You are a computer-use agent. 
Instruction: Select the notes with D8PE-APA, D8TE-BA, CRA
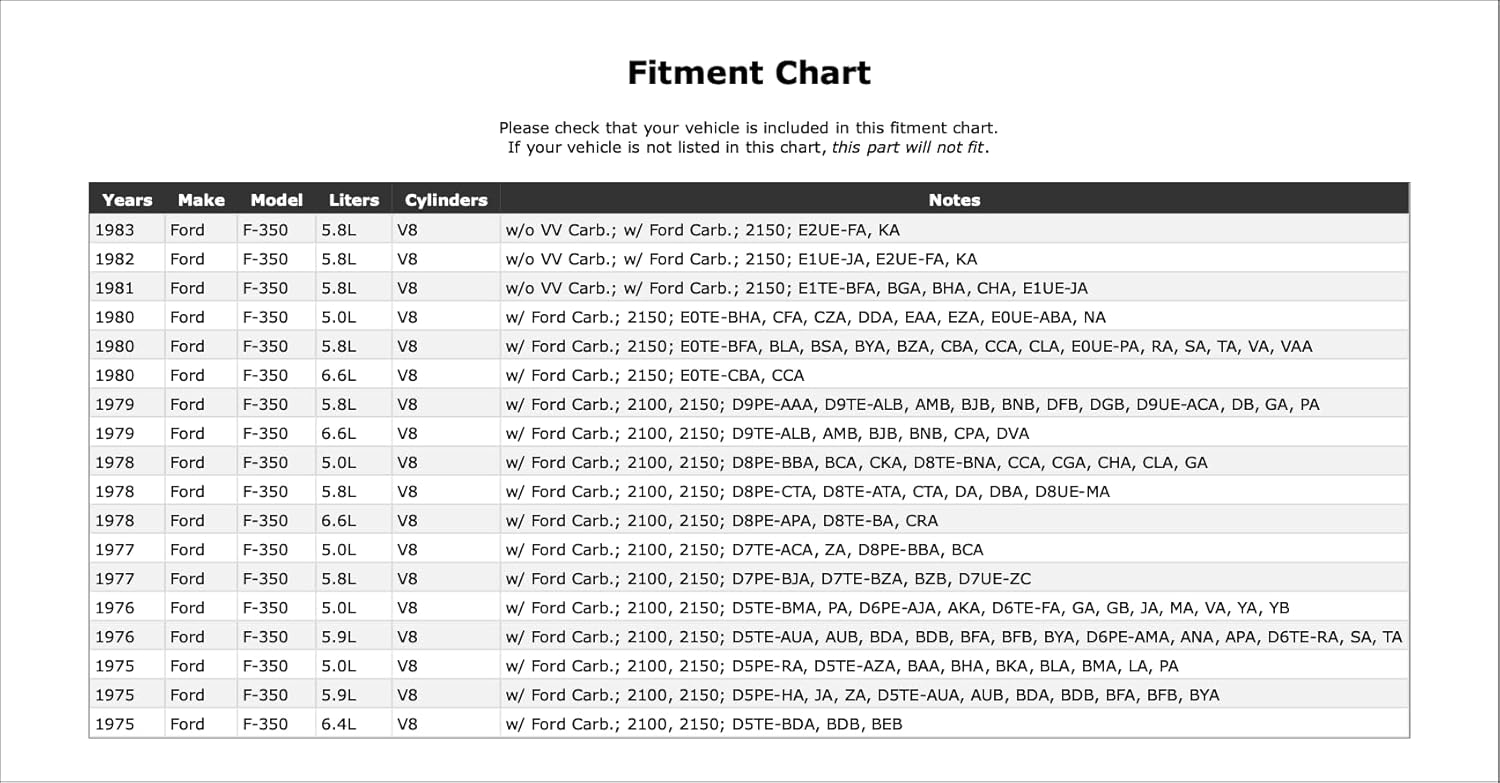coord(722,521)
